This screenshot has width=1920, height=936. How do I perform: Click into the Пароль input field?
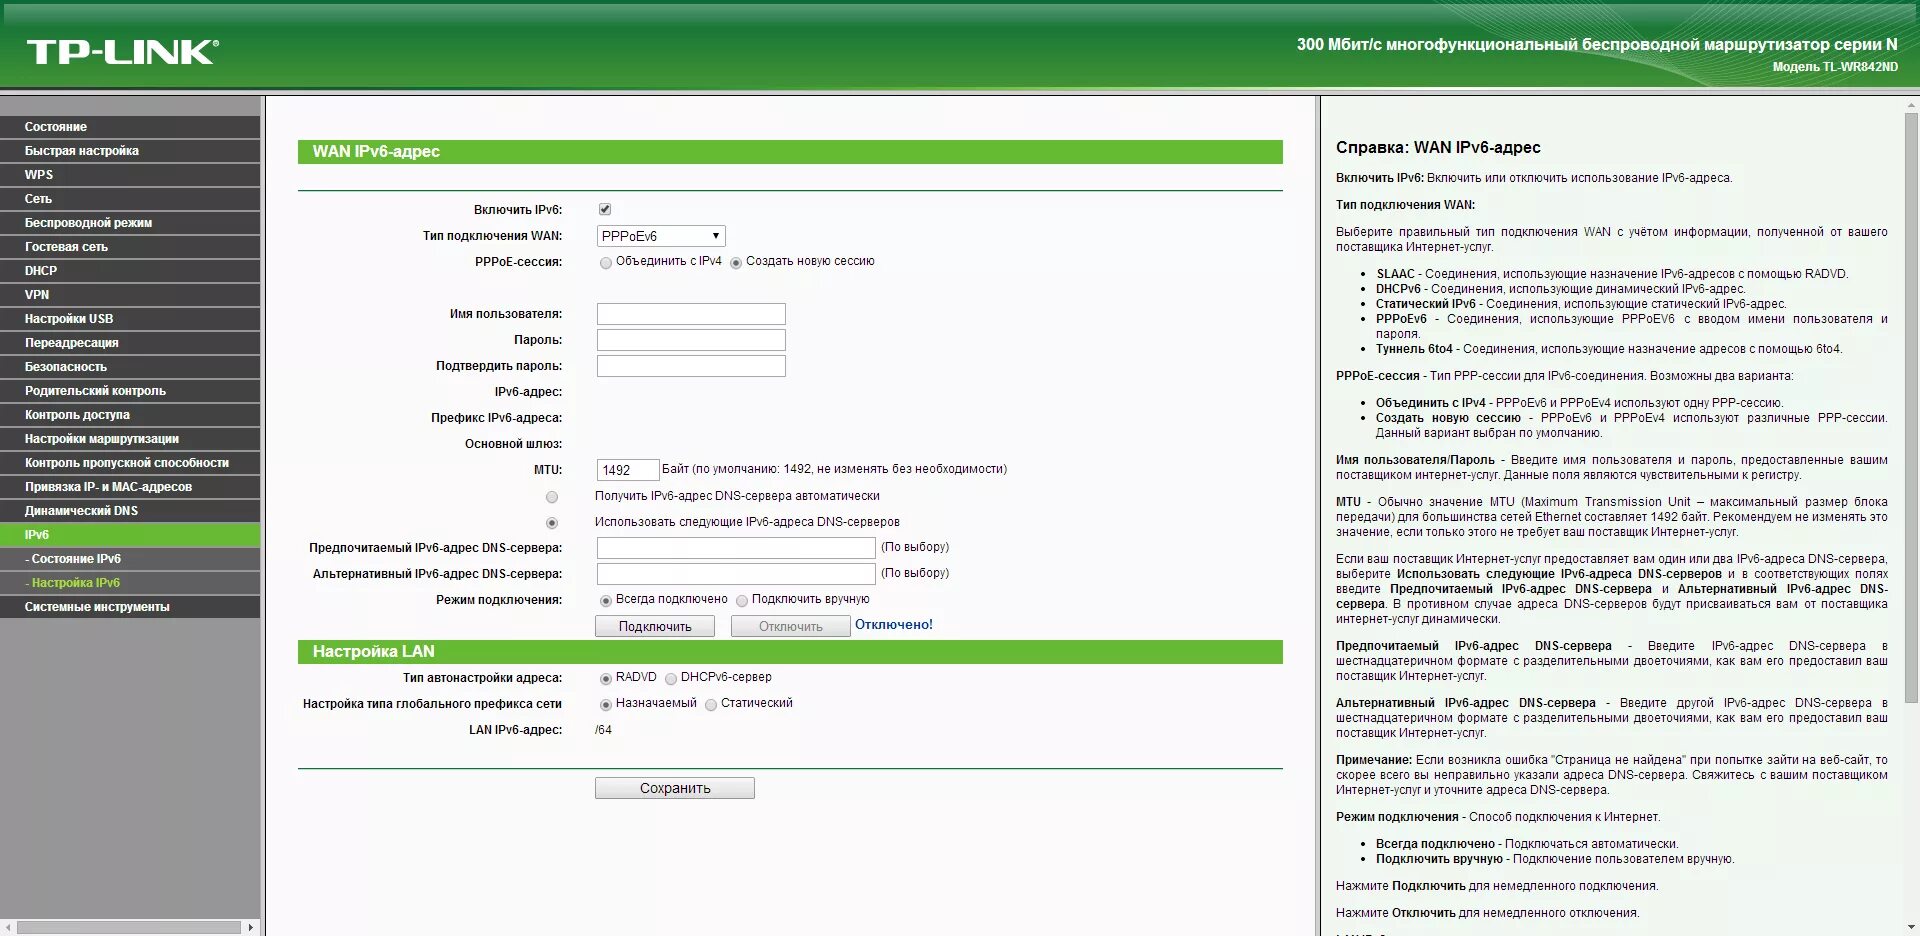tap(691, 340)
